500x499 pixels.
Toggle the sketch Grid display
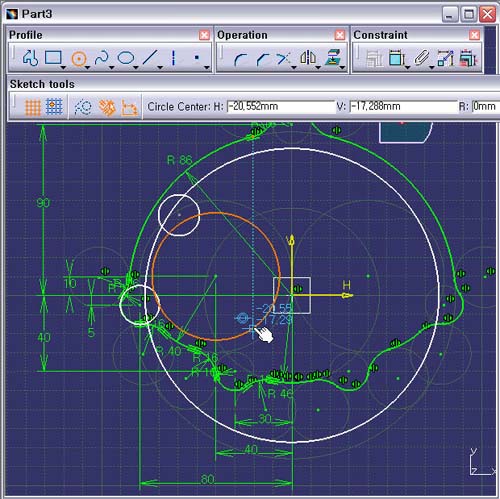[x=33, y=107]
